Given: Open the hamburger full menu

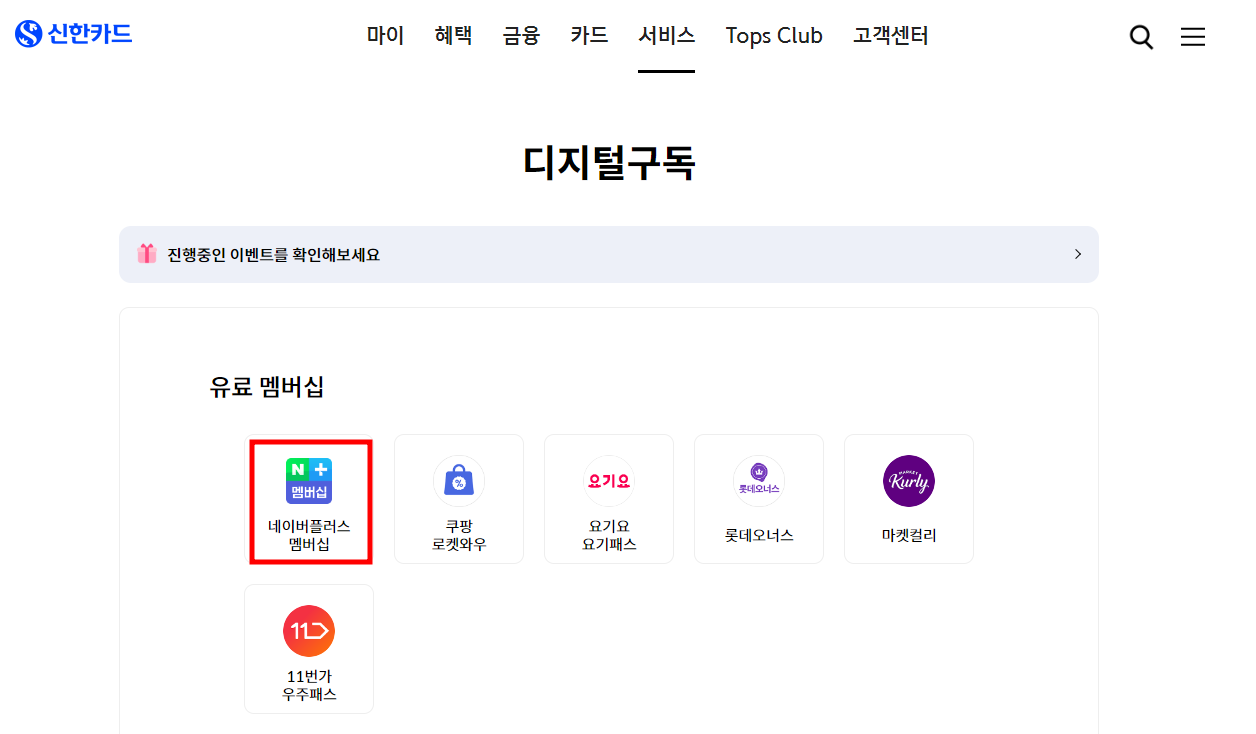Looking at the screenshot, I should coord(1193,37).
